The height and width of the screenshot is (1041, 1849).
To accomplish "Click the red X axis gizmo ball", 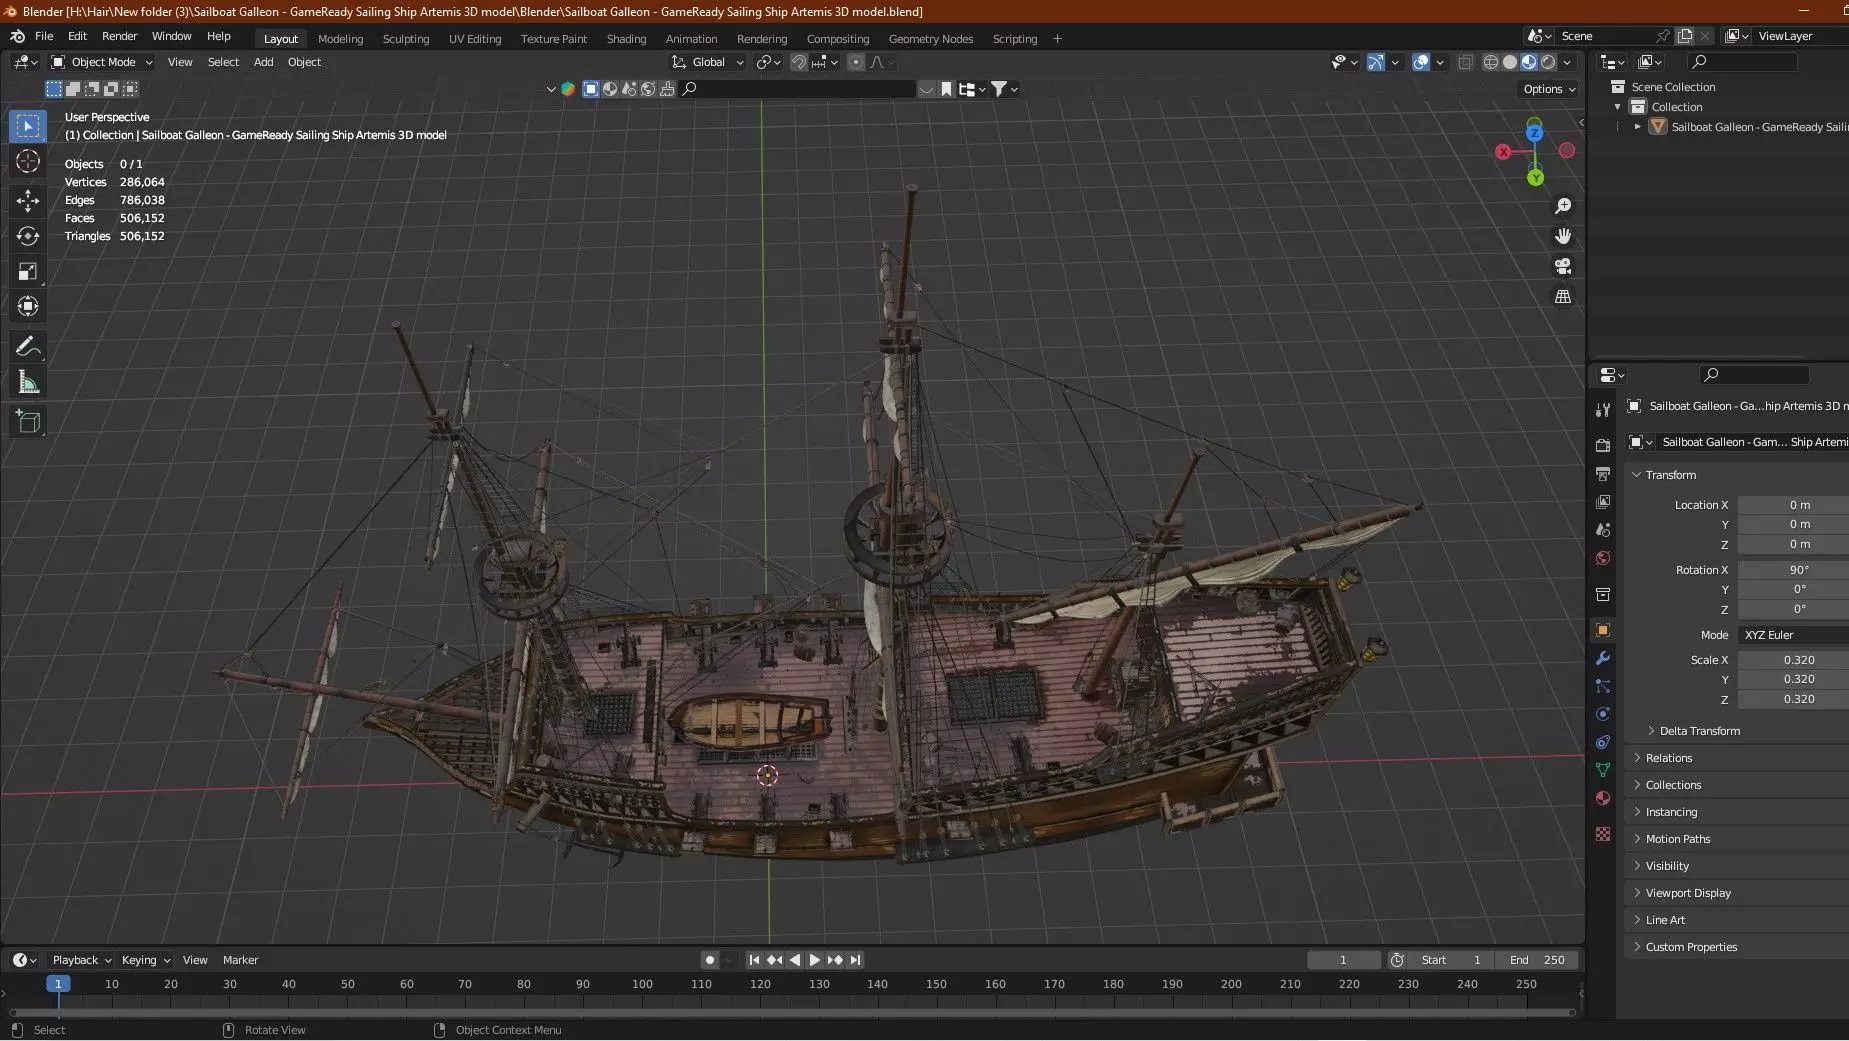I will 1503,152.
